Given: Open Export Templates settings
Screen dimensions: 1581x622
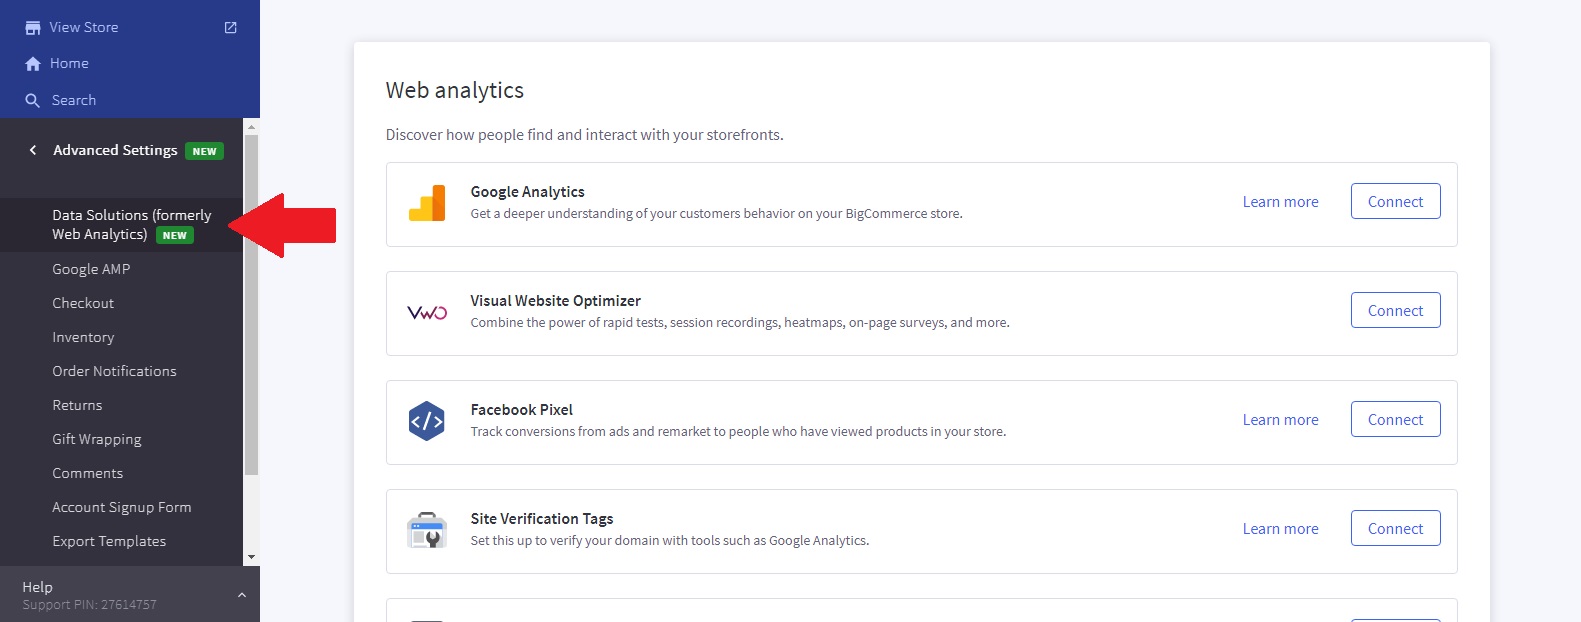Looking at the screenshot, I should [109, 541].
